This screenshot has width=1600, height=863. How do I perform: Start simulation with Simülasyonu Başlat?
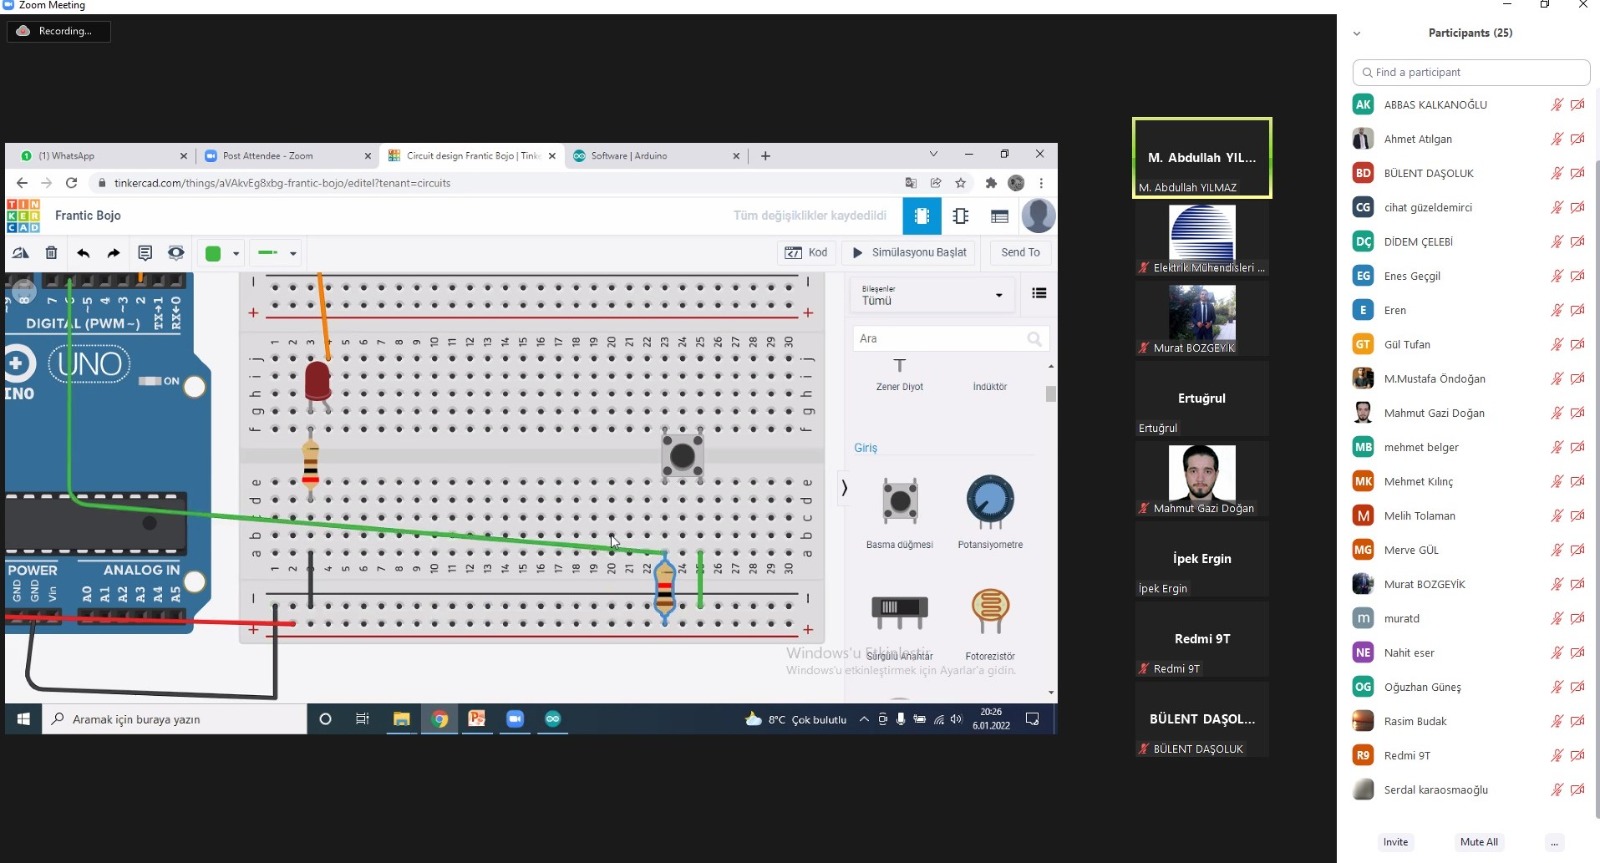pos(909,253)
